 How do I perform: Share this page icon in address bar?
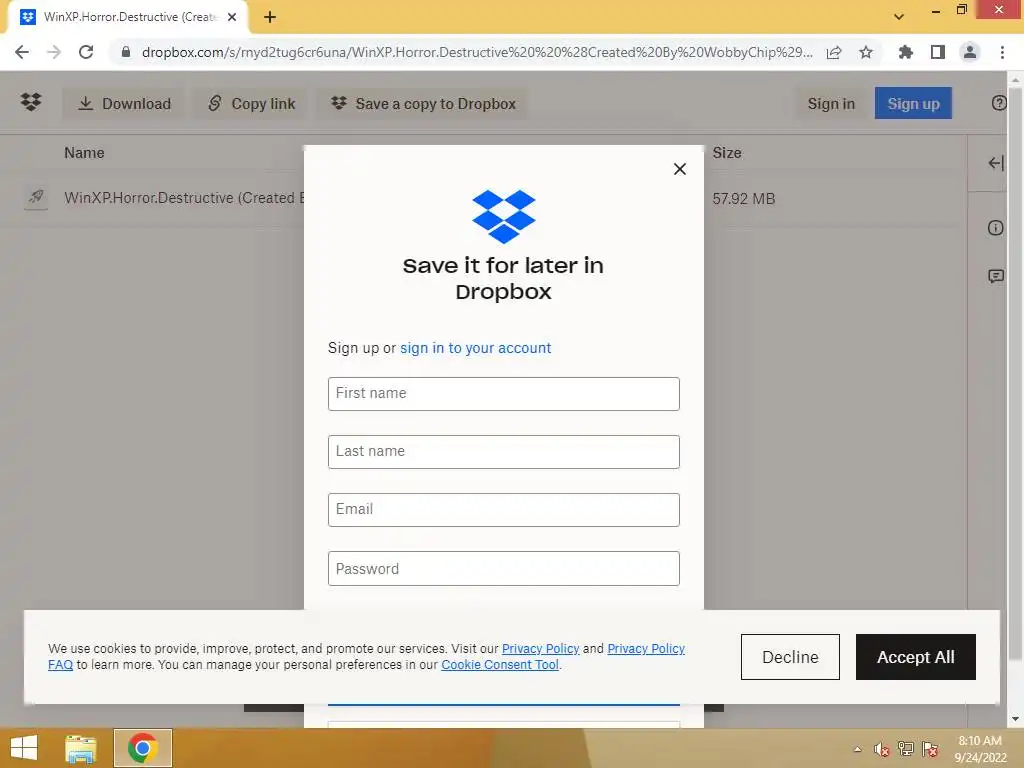click(834, 52)
